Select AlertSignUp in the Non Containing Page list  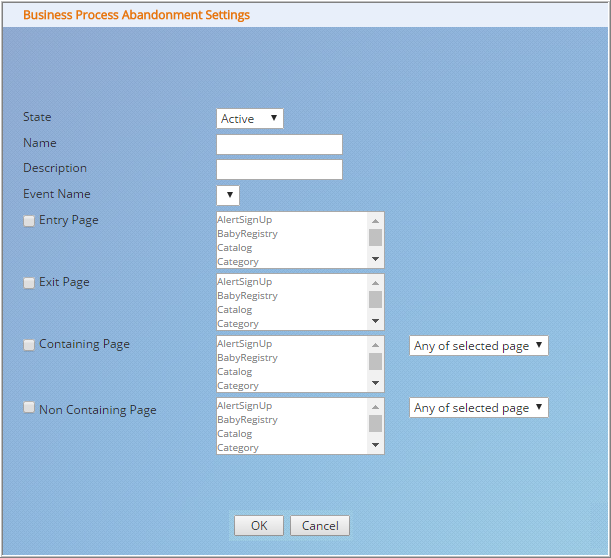[x=245, y=406]
